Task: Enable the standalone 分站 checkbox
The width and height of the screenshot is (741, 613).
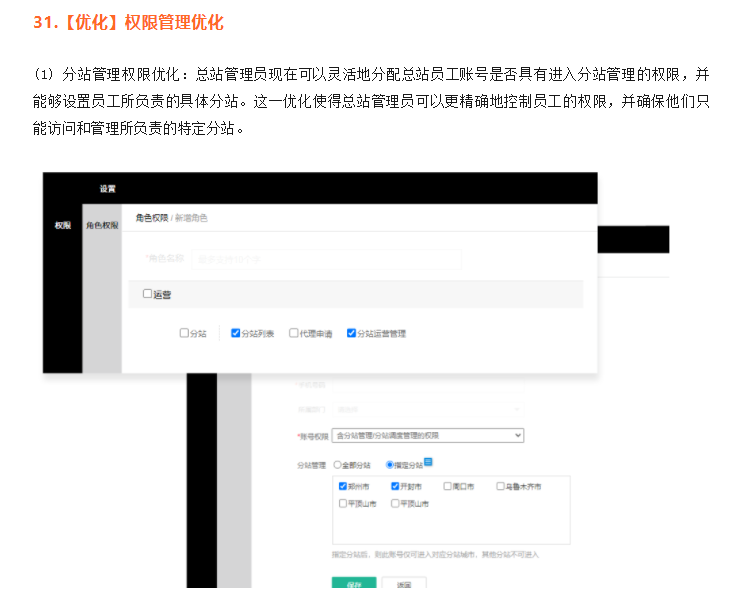Action: (184, 333)
